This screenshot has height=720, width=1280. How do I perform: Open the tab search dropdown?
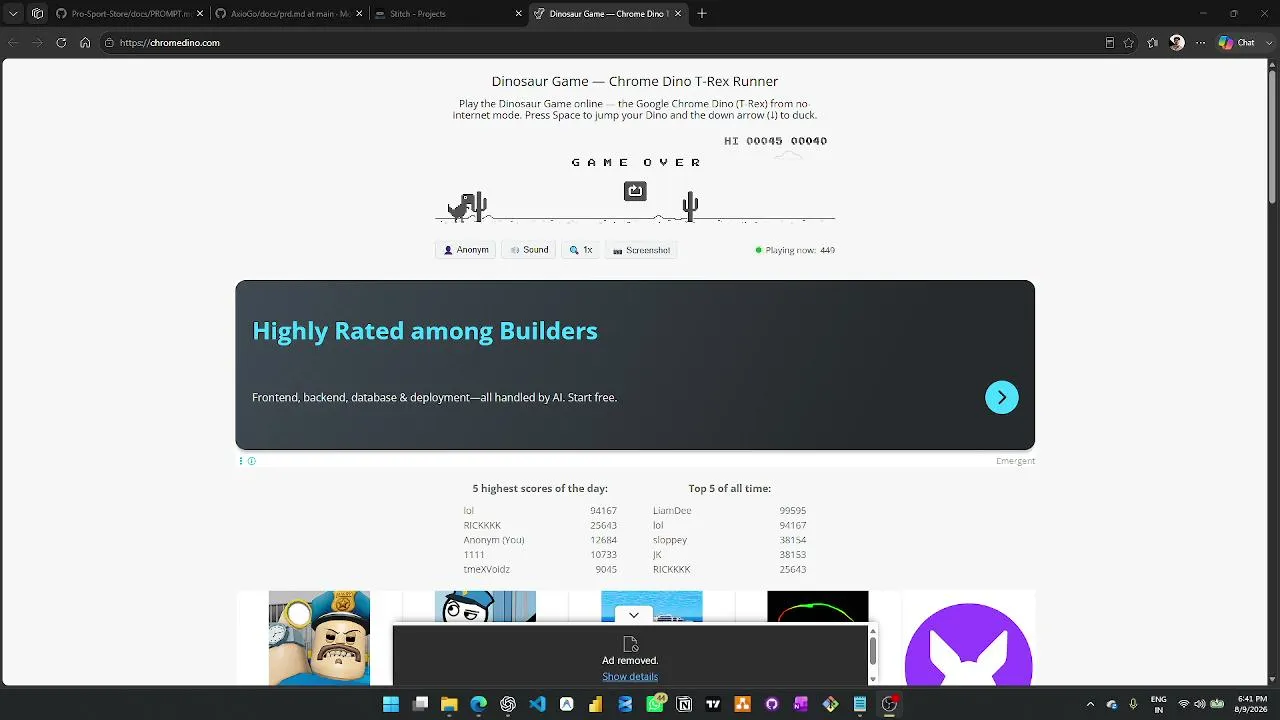13,14
